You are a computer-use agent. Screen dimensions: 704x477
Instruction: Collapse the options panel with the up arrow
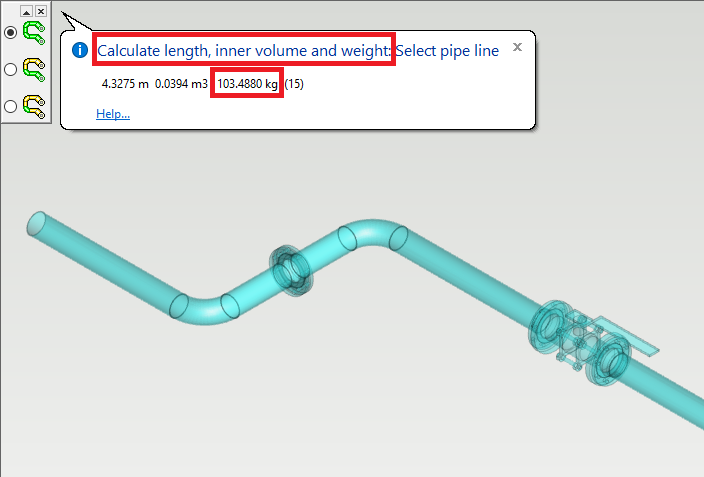coord(26,12)
